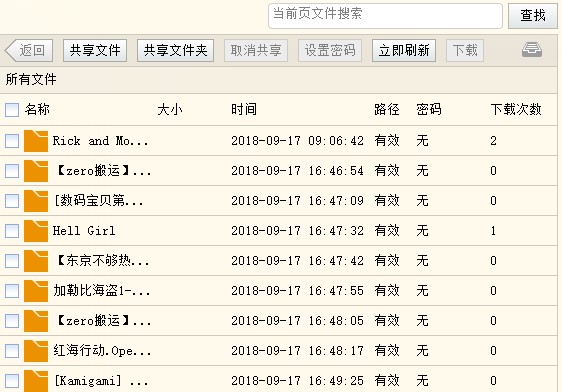
Task: Click folder icon of 2018-09-17 16:48:05 row
Action: coord(36,321)
